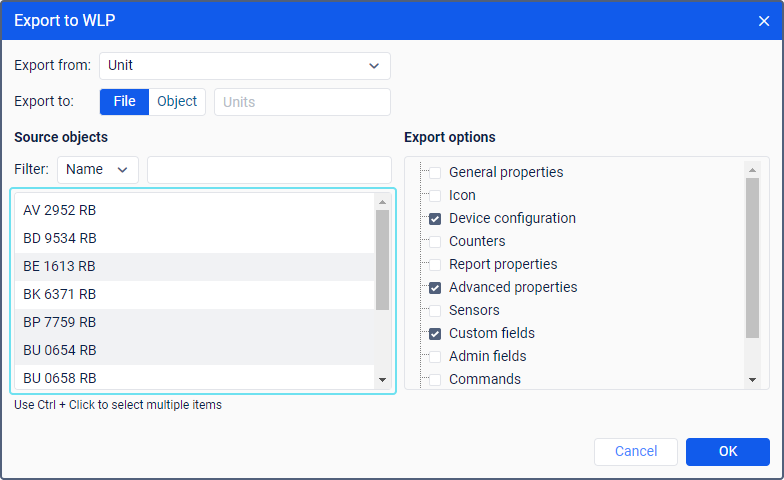Click the filter text input field

tap(269, 170)
